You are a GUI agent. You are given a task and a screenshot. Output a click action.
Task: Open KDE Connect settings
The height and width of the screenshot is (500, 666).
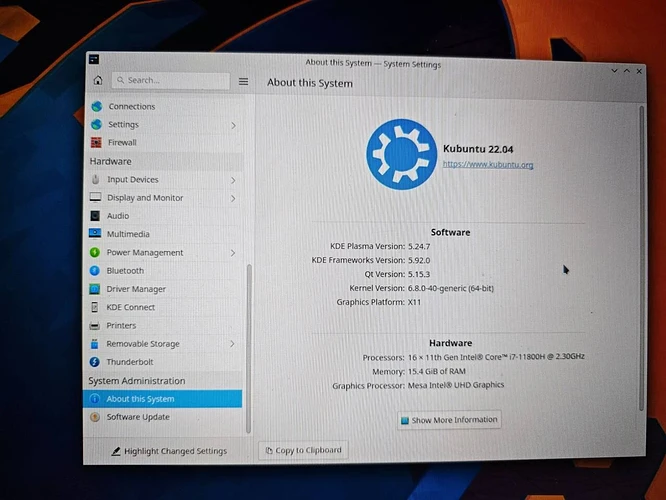(130, 307)
